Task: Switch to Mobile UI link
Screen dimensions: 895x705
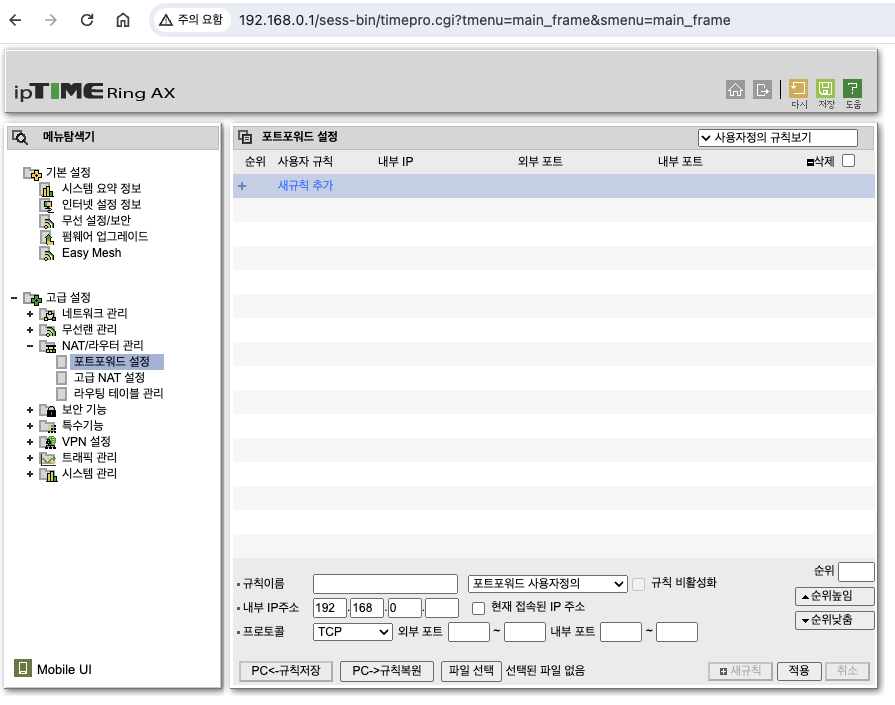Action: tap(64, 670)
